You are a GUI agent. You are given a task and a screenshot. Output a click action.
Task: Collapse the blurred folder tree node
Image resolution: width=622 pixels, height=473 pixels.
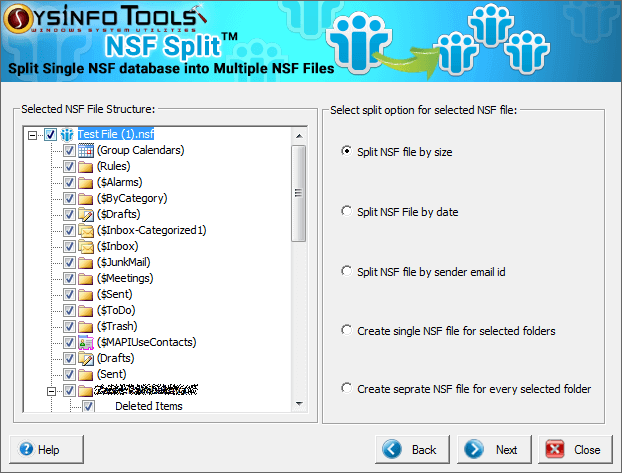pyautogui.click(x=52, y=392)
